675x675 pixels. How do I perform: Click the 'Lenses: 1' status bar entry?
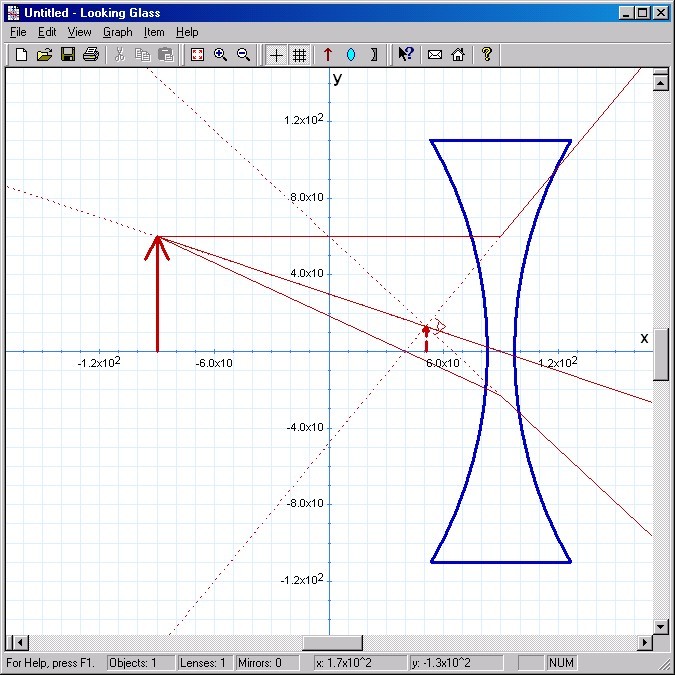[206, 663]
